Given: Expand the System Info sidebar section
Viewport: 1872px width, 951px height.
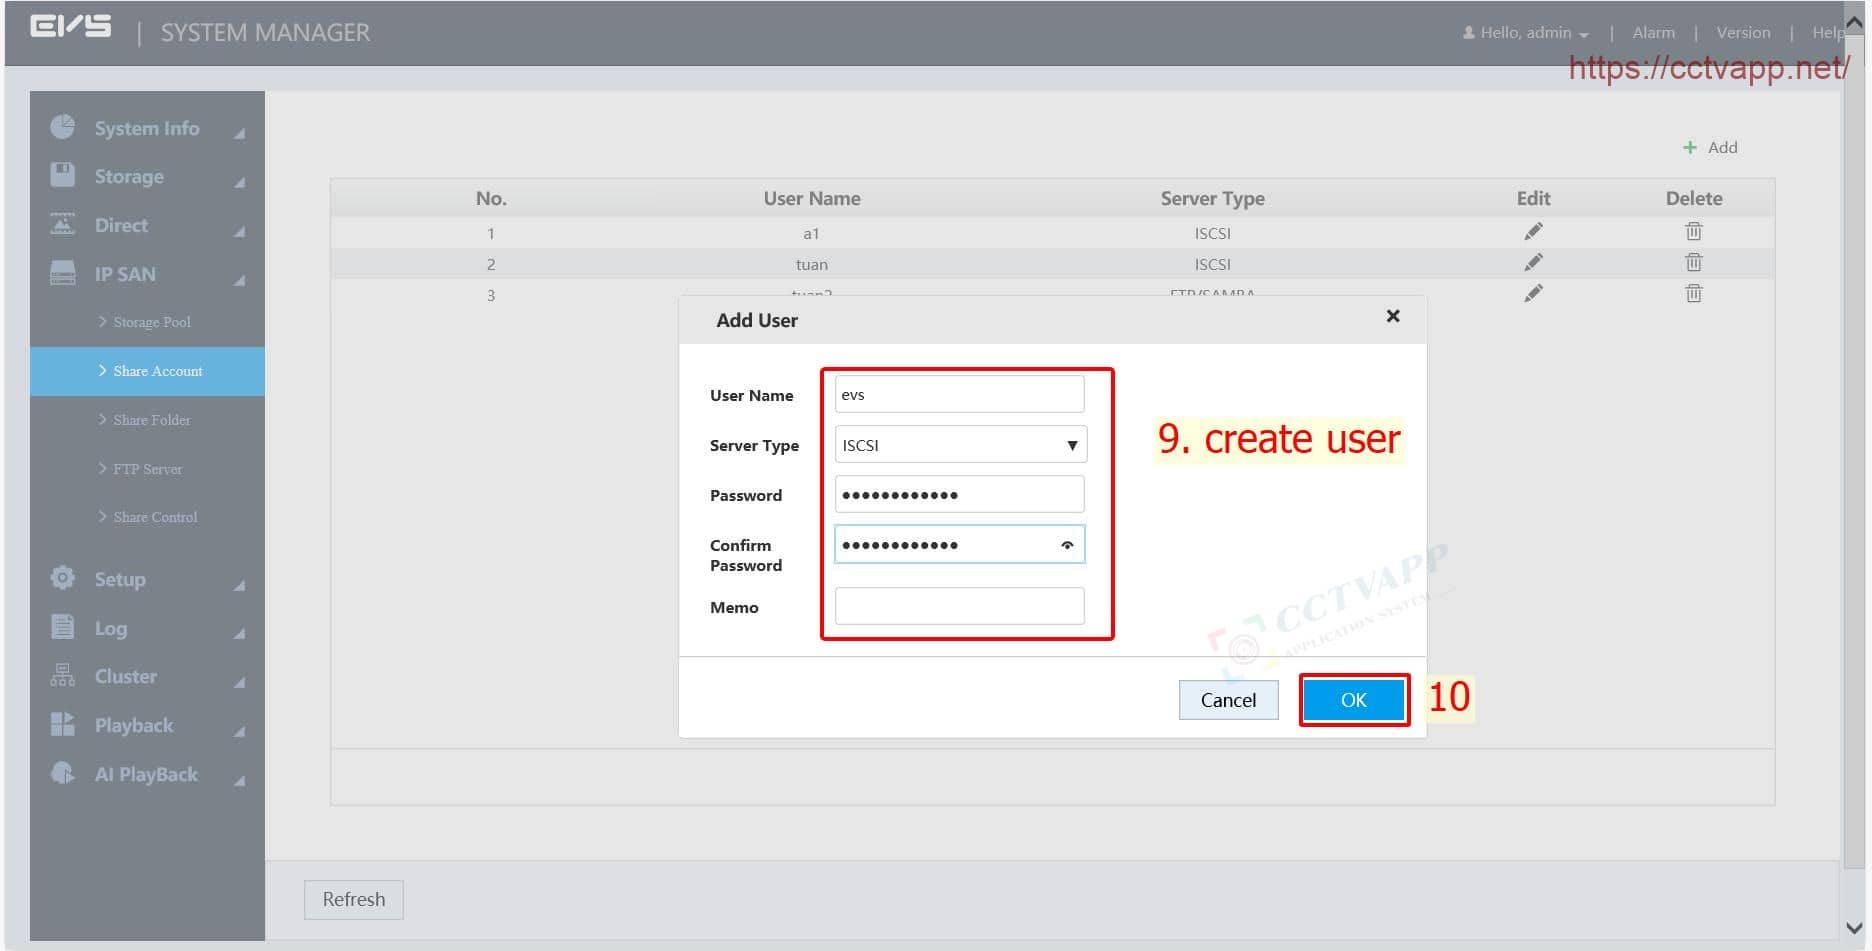Looking at the screenshot, I should click(x=147, y=128).
